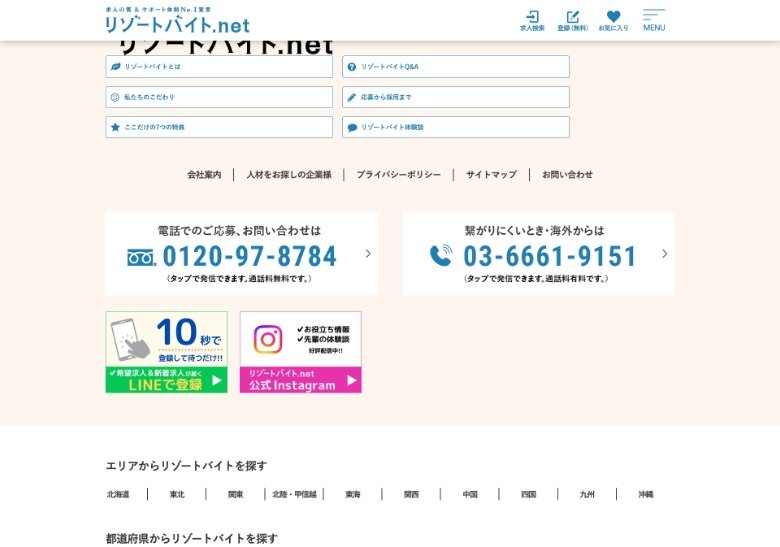Click the play arrow on 公式Instagram
This screenshot has width=780, height=547.
(352, 380)
